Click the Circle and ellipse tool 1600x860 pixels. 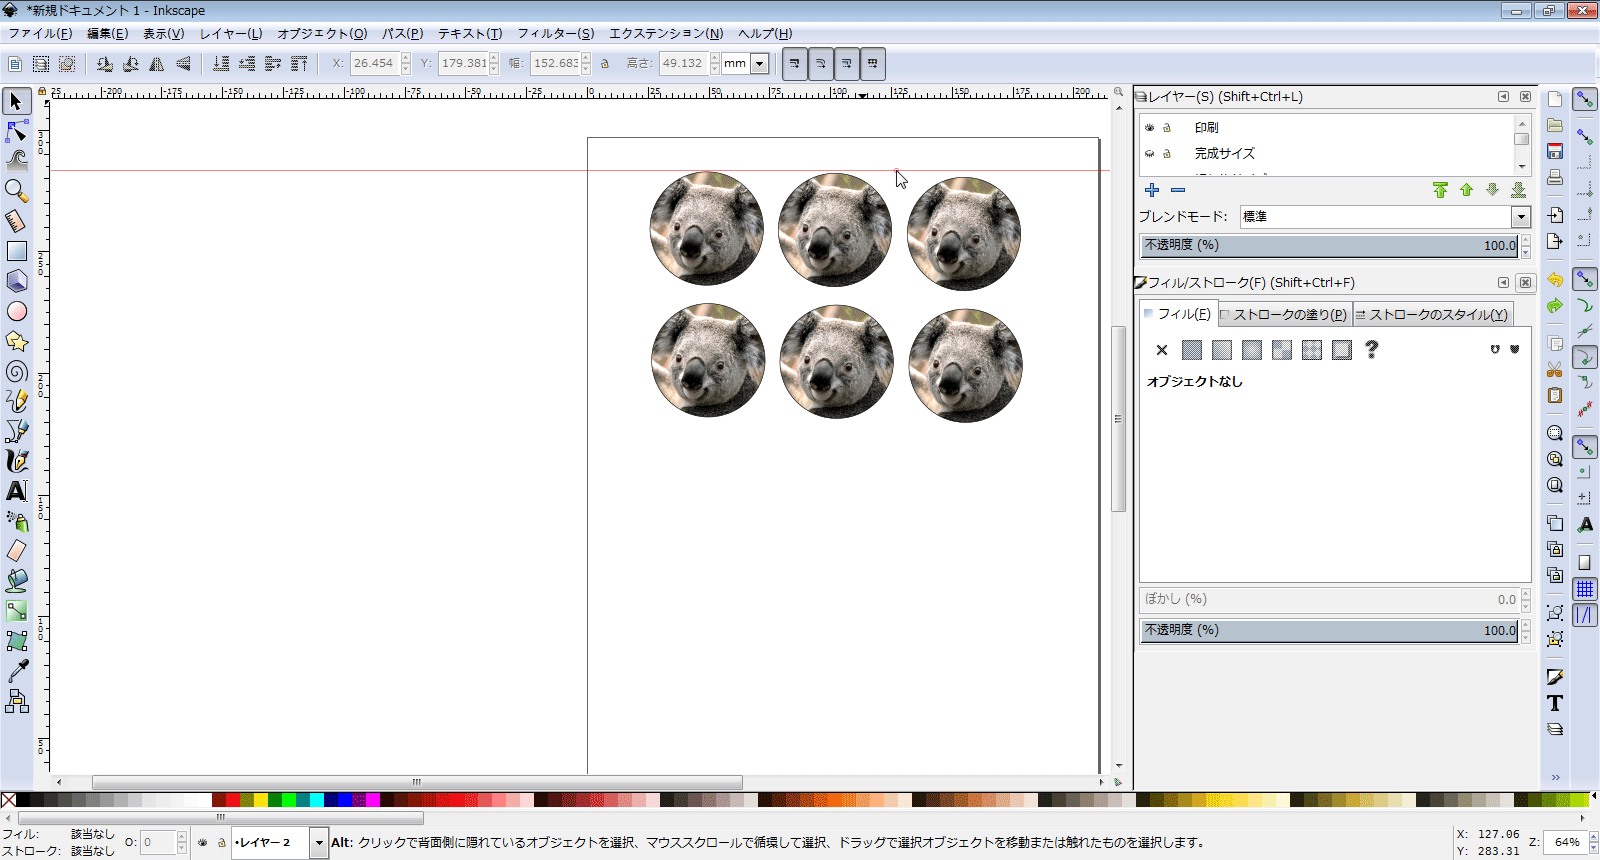click(17, 312)
